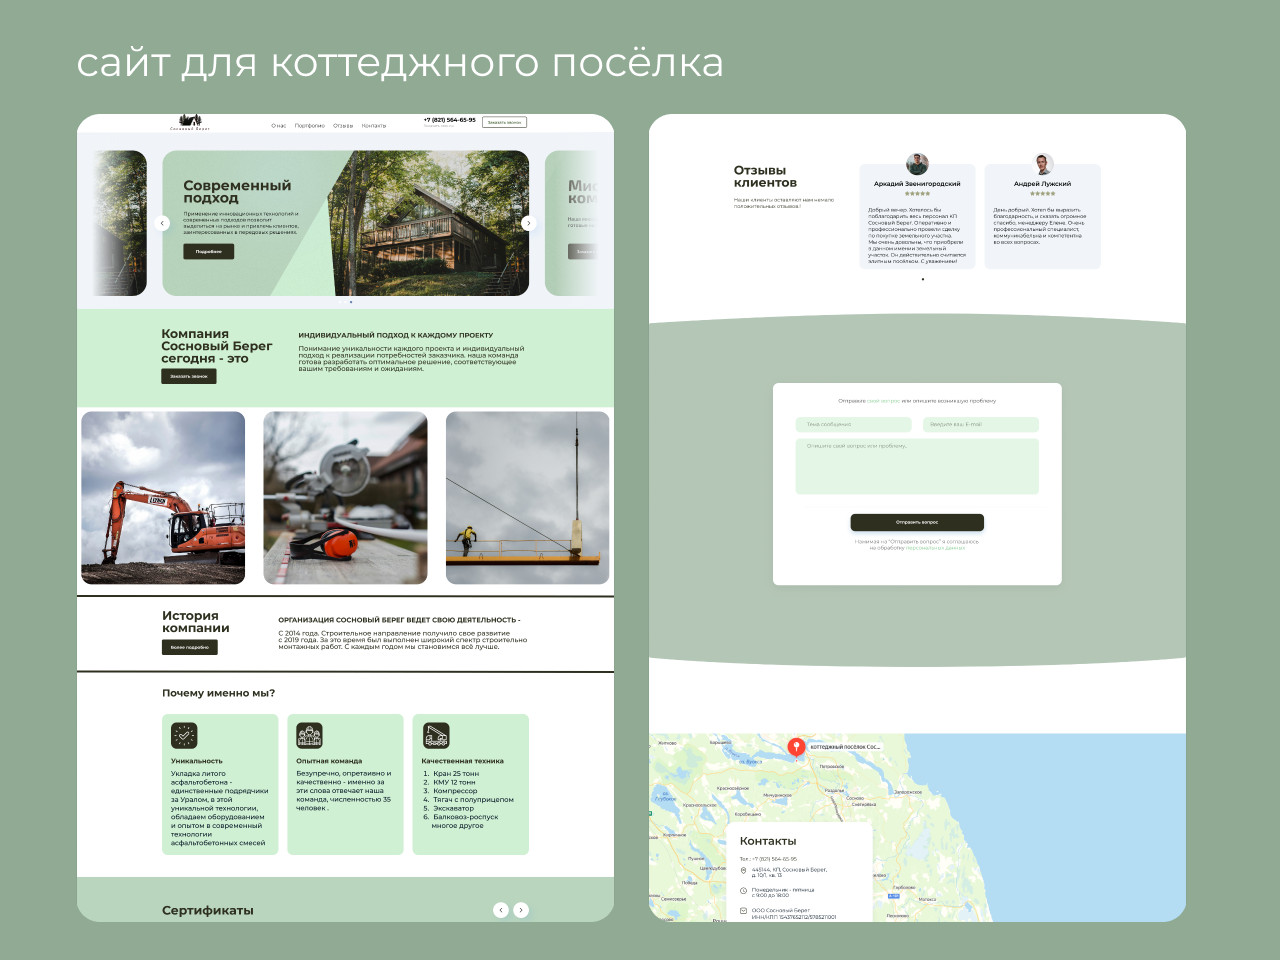The image size is (1280, 960).
Task: Click the phone number +7 (821) 564-65-95 in header
Action: (x=450, y=120)
